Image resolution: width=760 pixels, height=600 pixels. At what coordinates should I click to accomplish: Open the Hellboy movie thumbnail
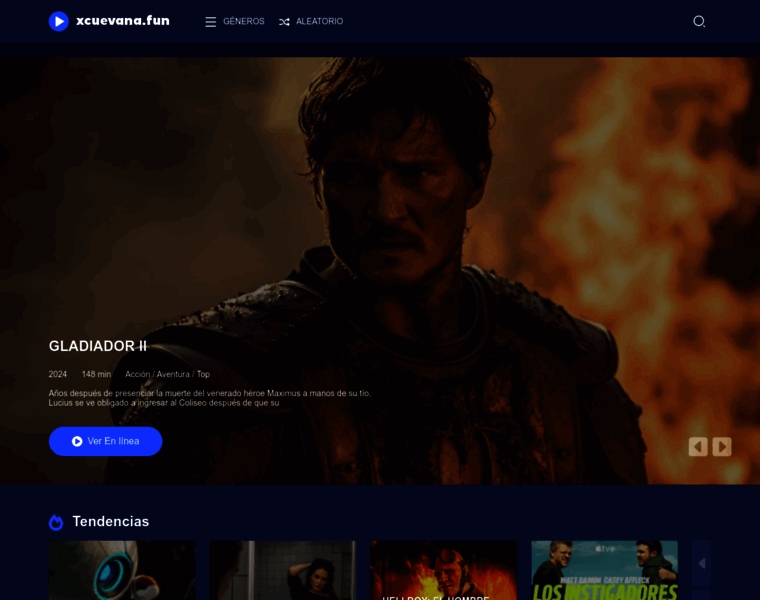443,570
